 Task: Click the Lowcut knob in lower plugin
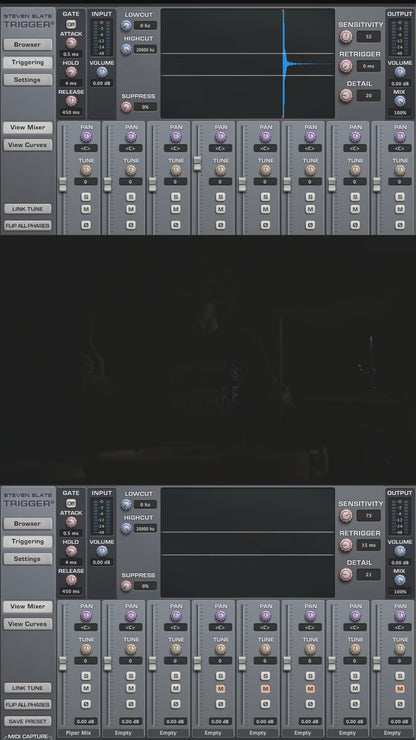point(126,505)
